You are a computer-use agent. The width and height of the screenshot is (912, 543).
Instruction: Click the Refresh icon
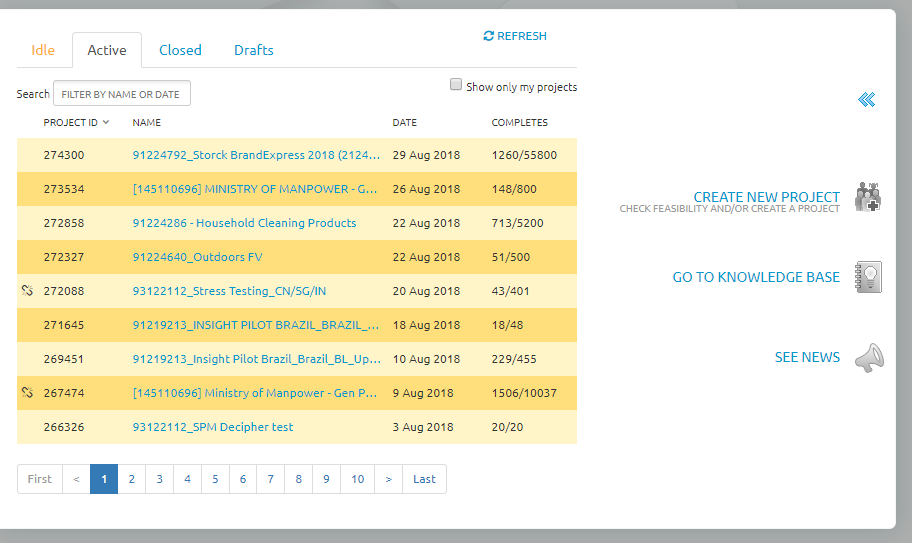(488, 36)
